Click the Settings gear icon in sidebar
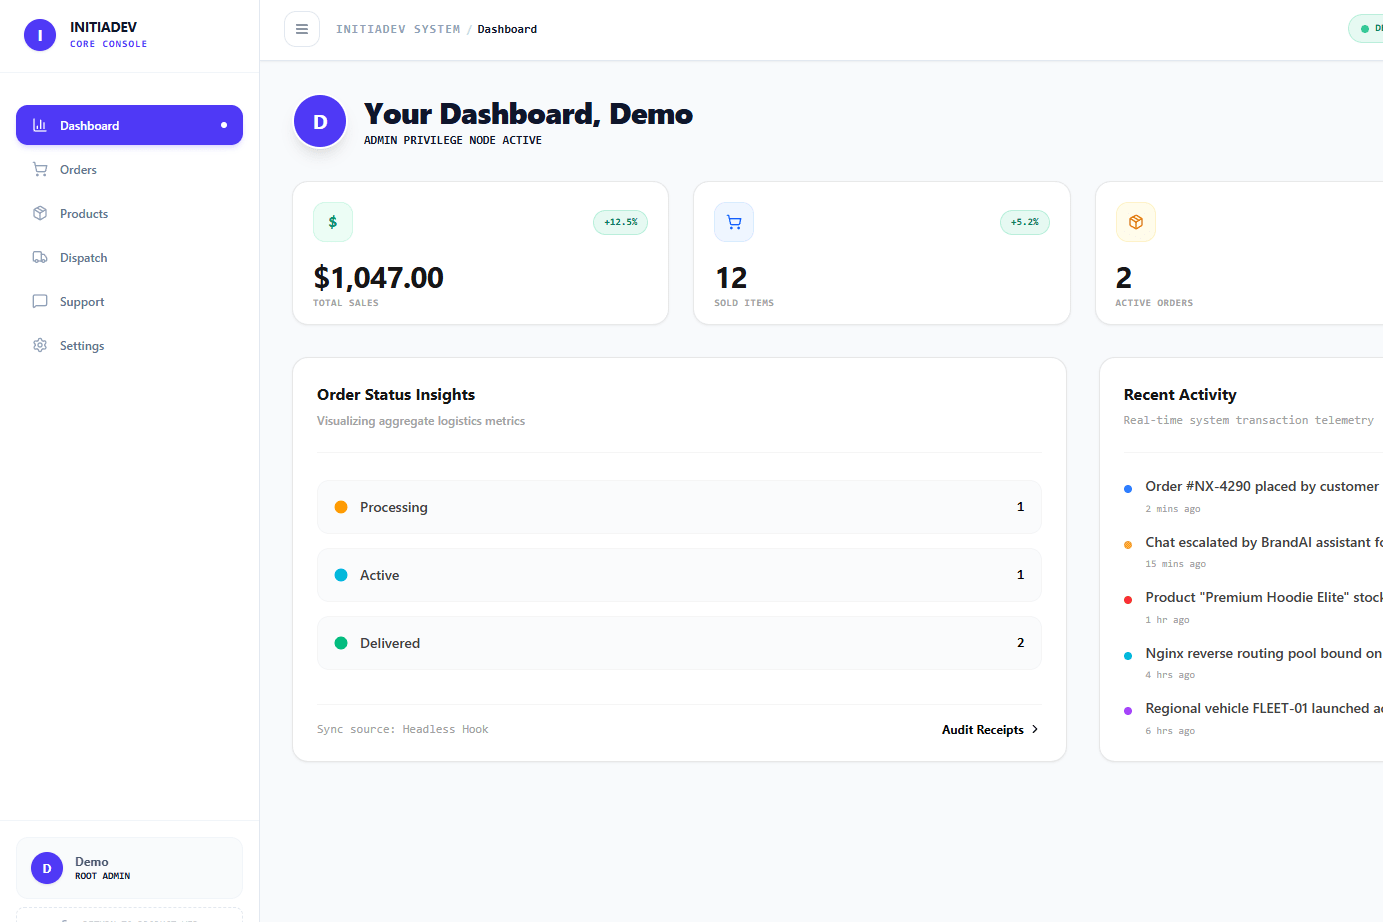The height and width of the screenshot is (922, 1383). (x=40, y=345)
